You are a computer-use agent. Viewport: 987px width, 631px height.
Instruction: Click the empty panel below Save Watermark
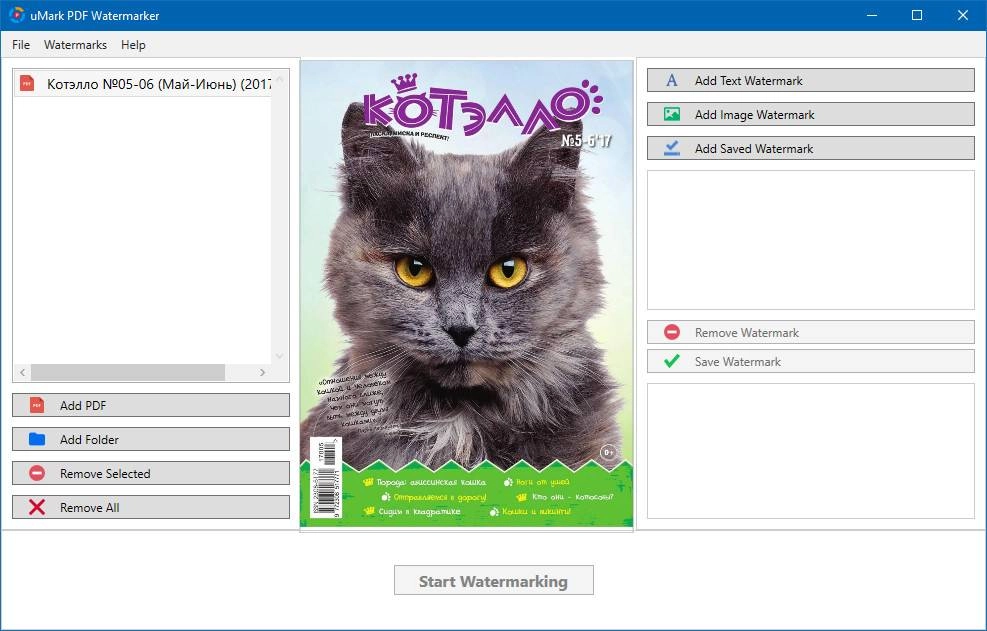pyautogui.click(x=811, y=451)
